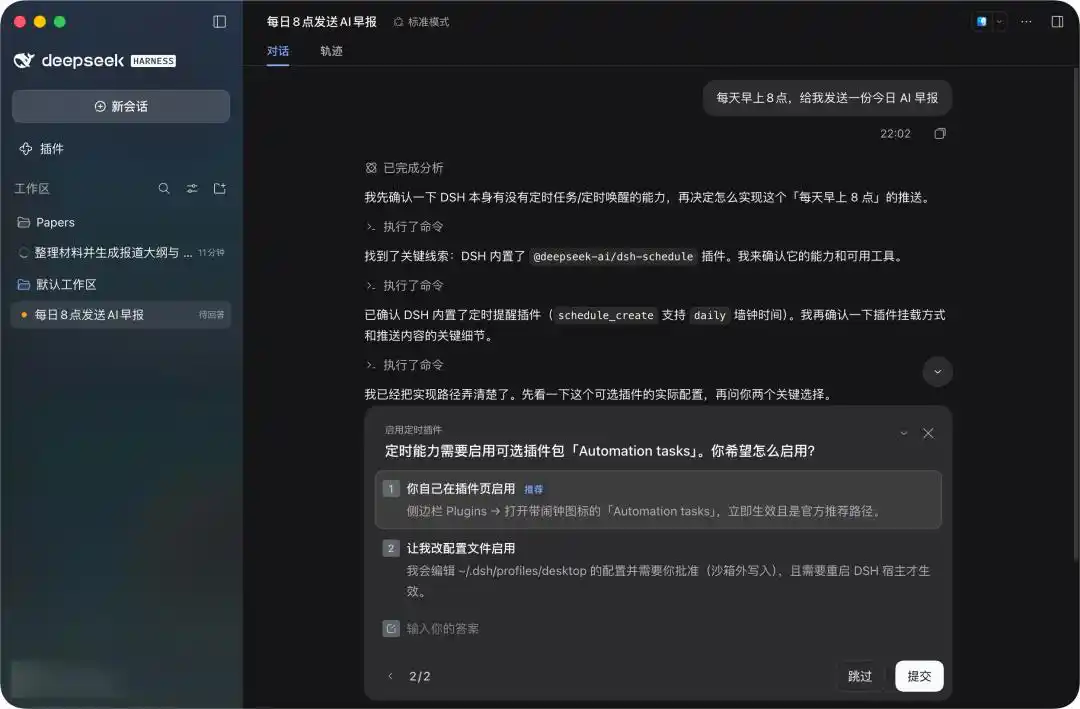
Task: Copy the user message with copy icon
Action: [939, 134]
